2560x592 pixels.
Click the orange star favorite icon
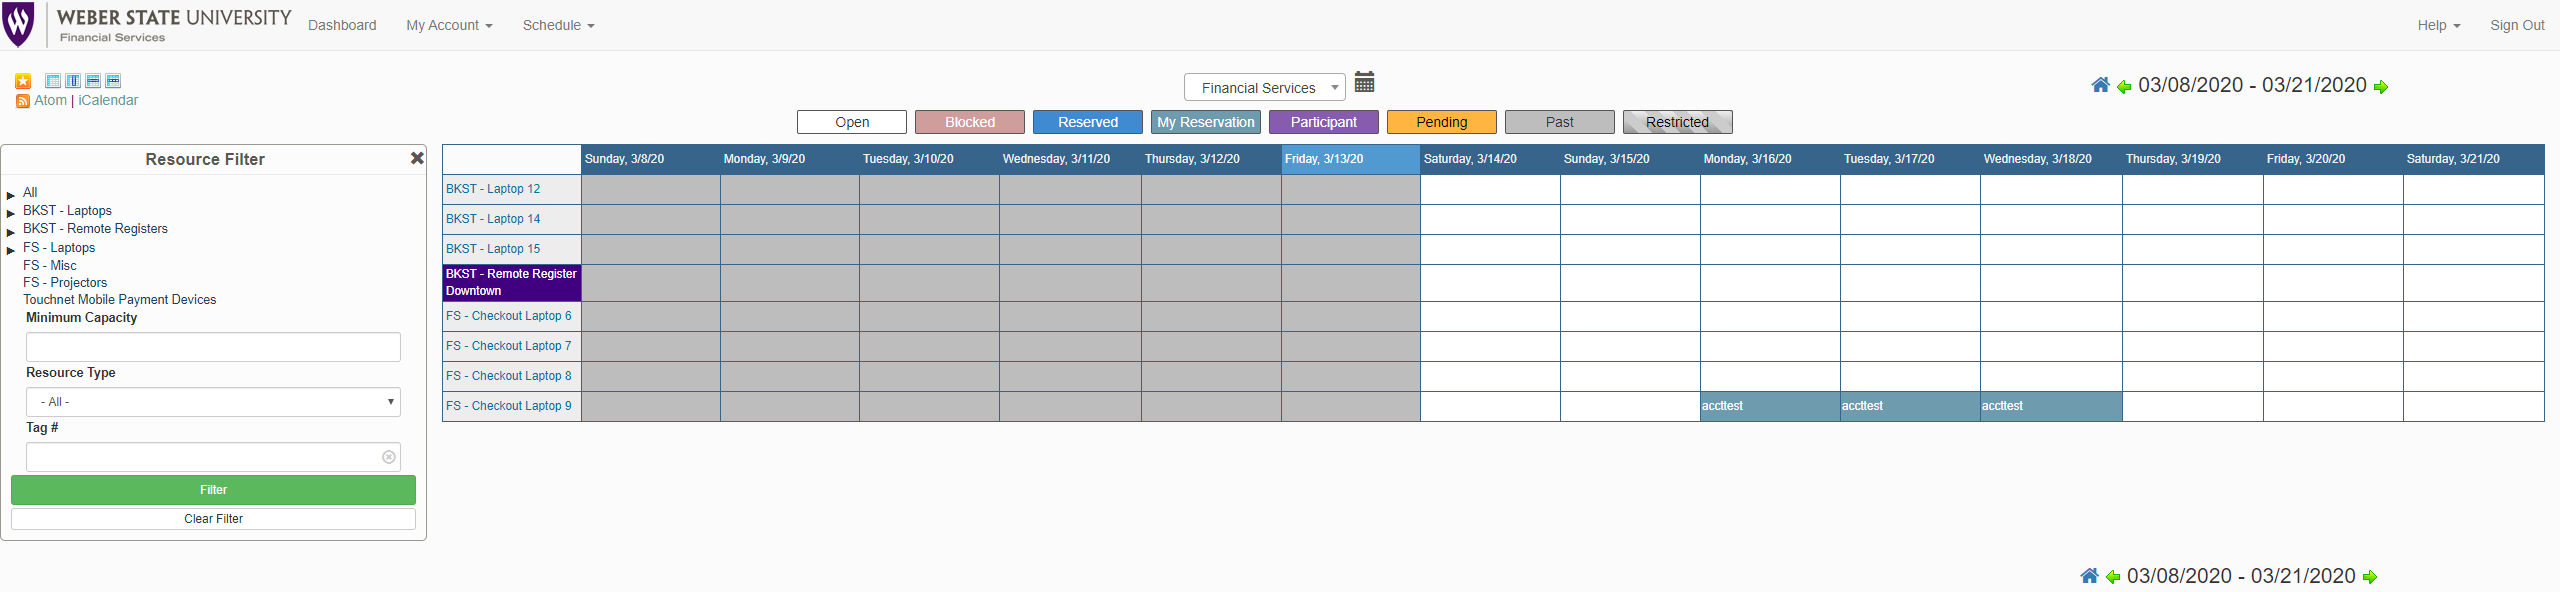click(23, 81)
